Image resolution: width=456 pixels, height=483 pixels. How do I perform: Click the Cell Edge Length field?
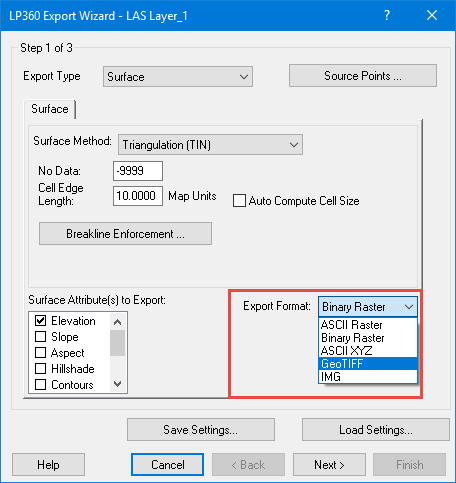(x=138, y=196)
